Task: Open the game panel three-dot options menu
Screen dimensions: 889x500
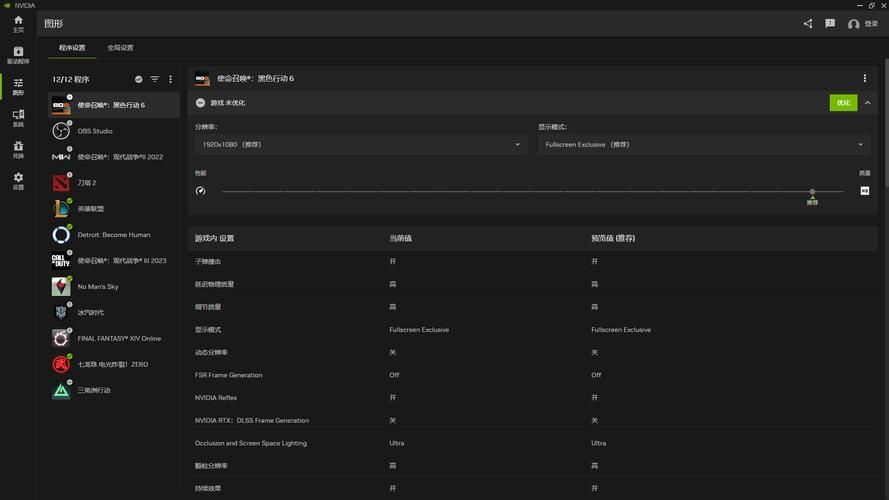Action: pos(865,79)
